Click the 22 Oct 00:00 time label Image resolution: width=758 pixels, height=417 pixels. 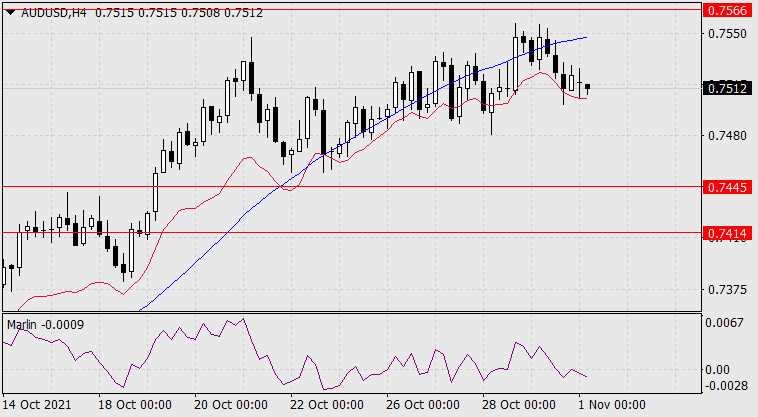tap(327, 404)
